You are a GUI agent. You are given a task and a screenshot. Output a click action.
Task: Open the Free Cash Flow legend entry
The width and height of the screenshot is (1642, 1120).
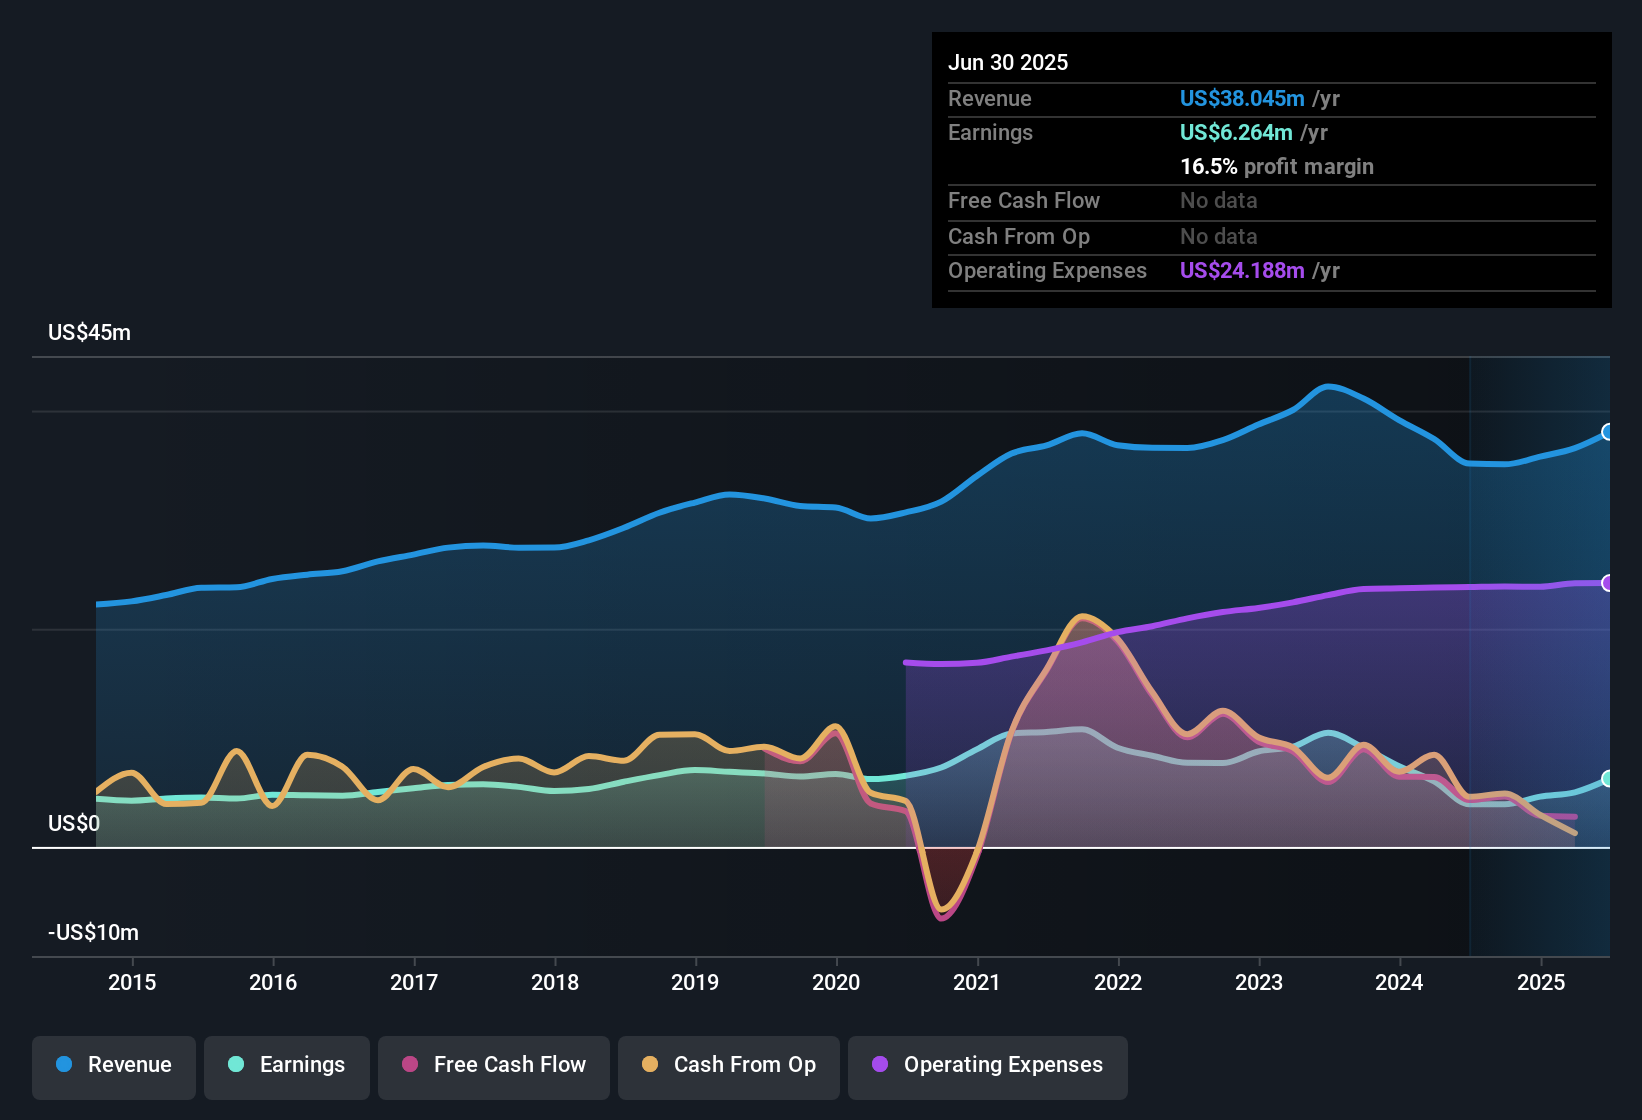[x=493, y=1065]
